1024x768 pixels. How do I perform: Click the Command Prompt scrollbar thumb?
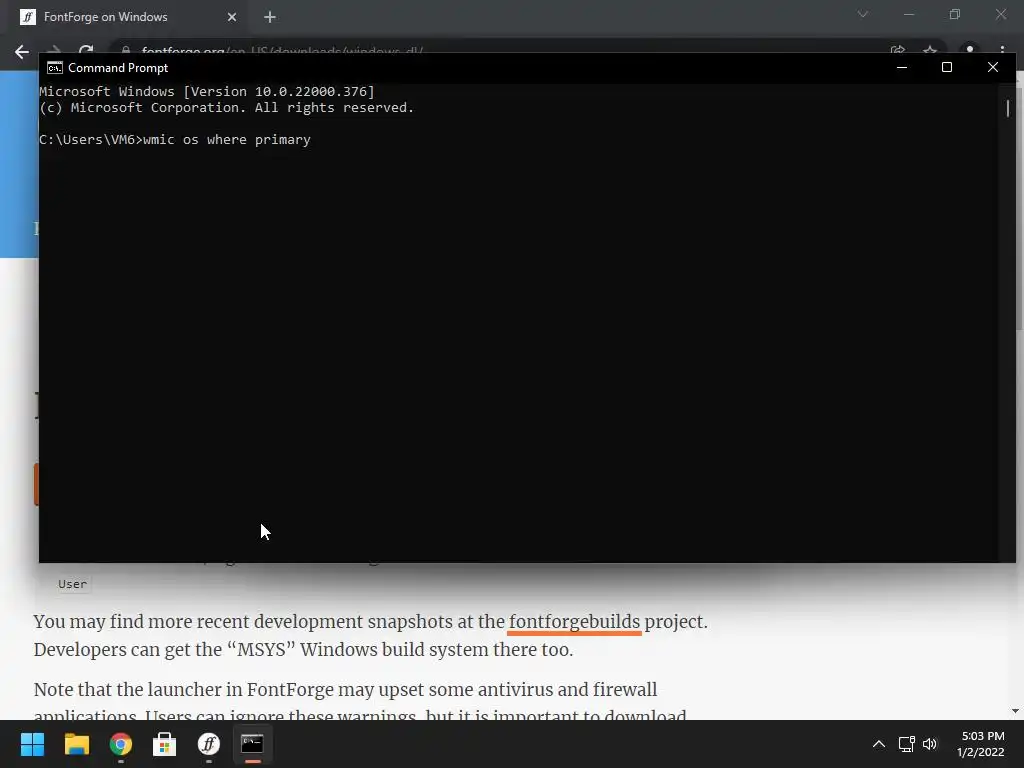tap(1008, 108)
